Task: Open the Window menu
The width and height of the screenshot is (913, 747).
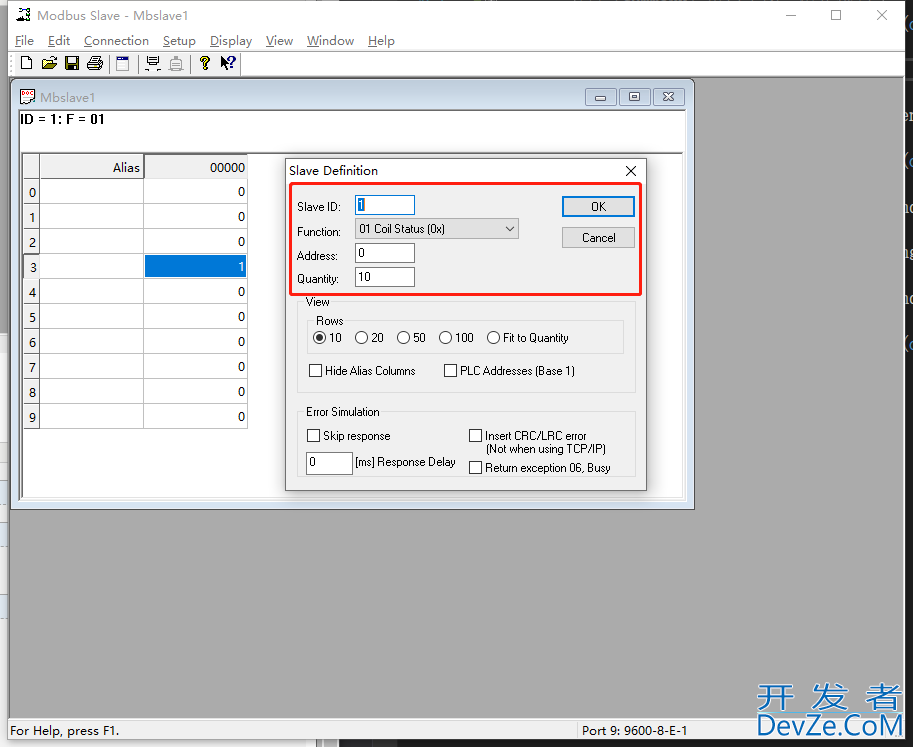Action: tap(330, 41)
